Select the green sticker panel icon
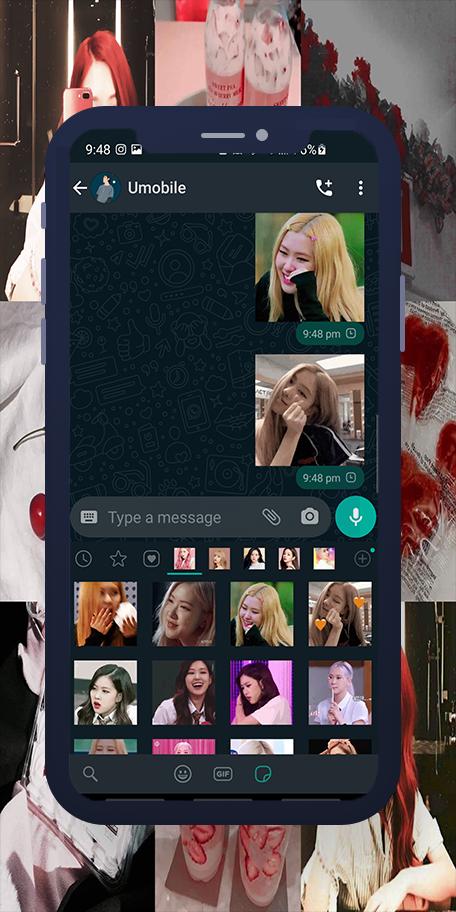This screenshot has width=456, height=912. click(263, 774)
